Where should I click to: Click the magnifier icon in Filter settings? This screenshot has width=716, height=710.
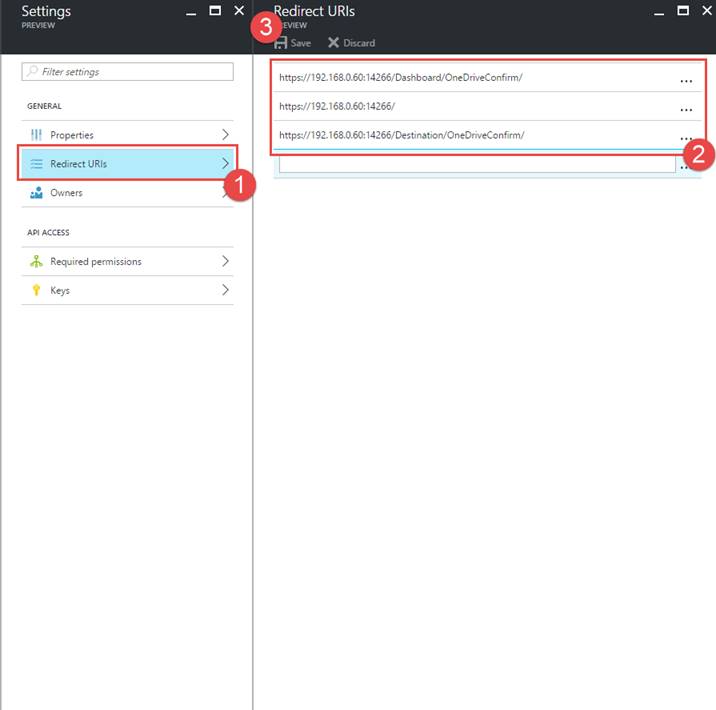pyautogui.click(x=33, y=72)
